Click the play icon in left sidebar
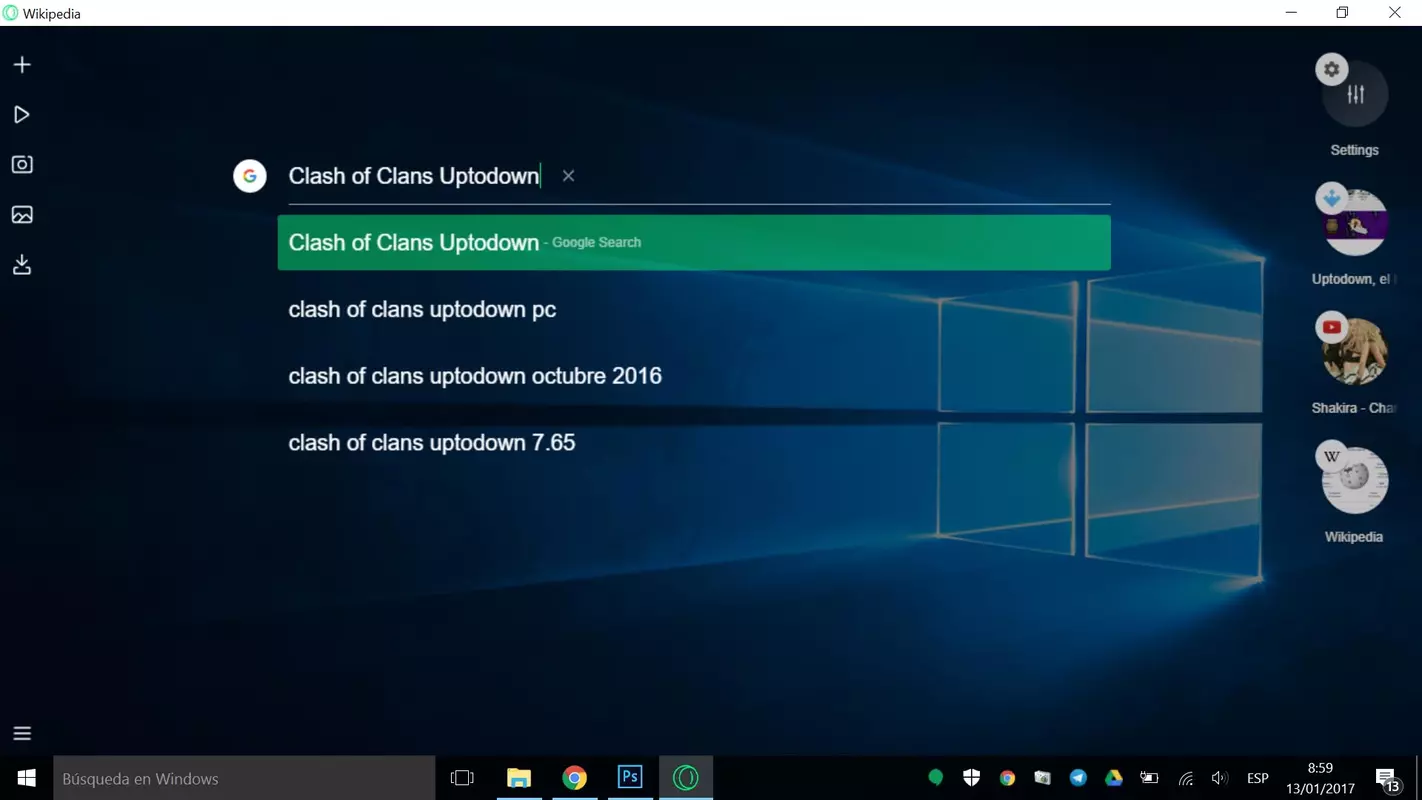 pyautogui.click(x=22, y=115)
